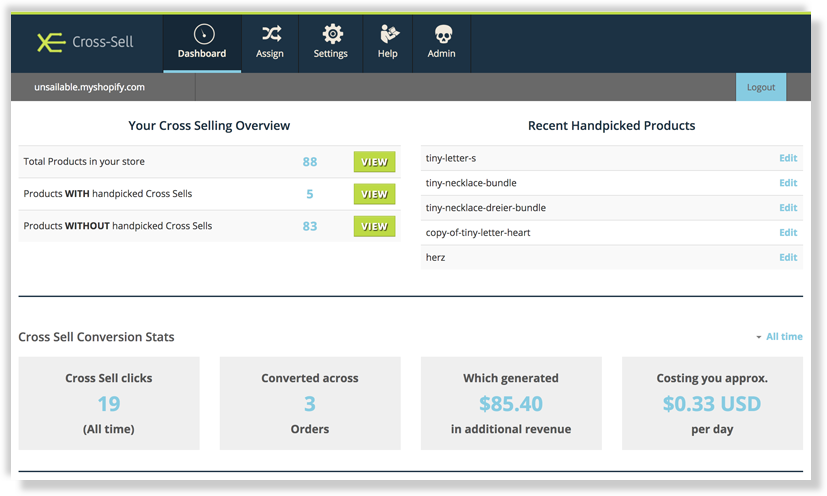
Task: Click the Costing you approx. card title
Action: click(x=712, y=378)
